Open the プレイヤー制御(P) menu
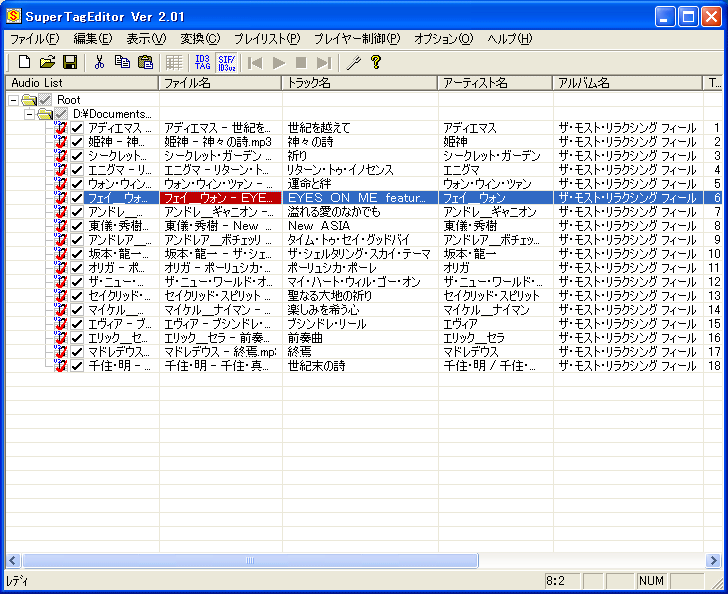Viewport: 728px width, 594px height. [357, 39]
